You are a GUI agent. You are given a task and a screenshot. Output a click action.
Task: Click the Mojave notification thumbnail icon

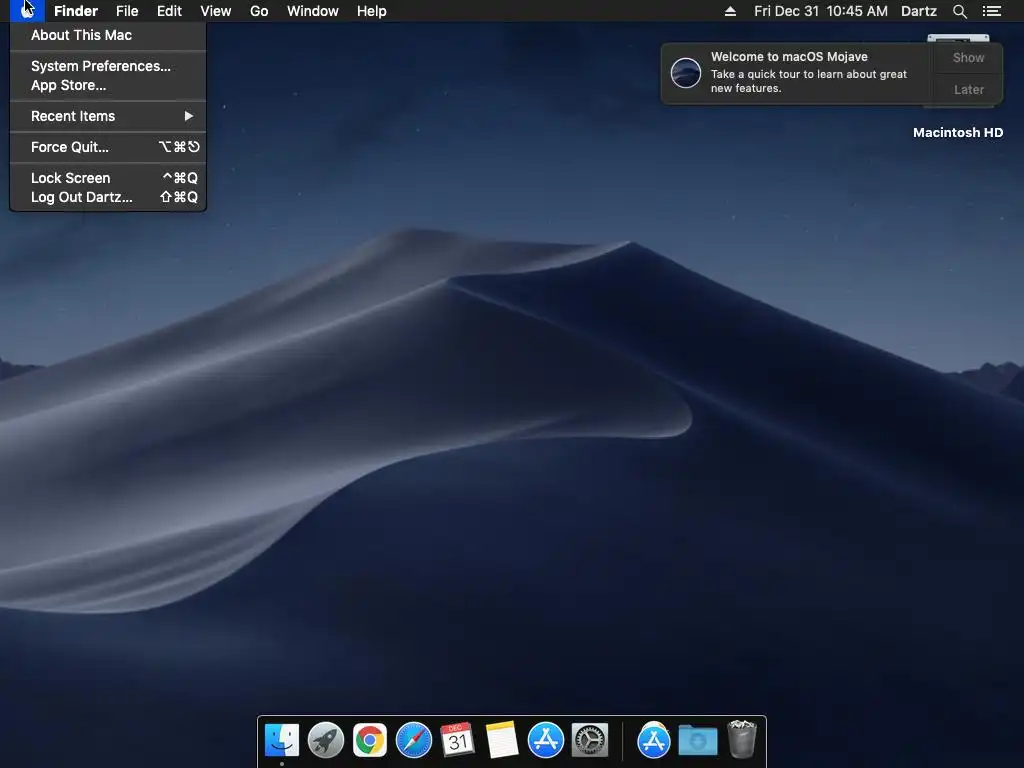click(686, 72)
